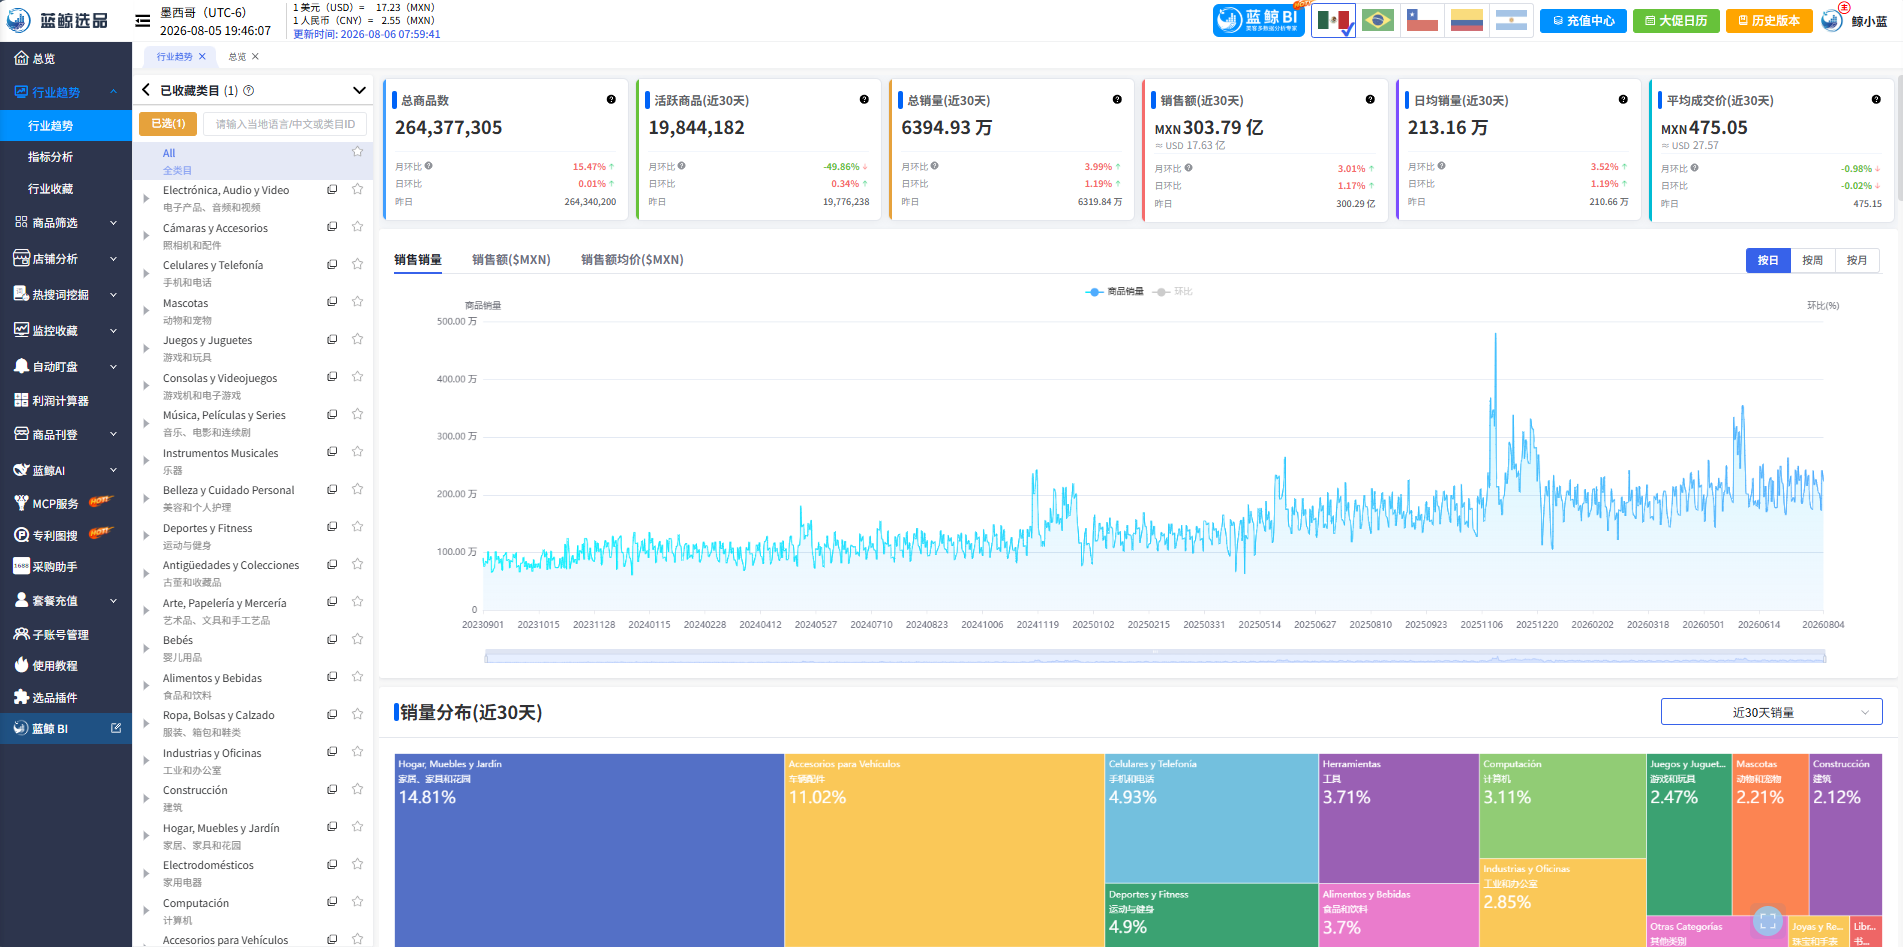Image resolution: width=1903 pixels, height=947 pixels.
Task: Expand the Deportes y Fitness tree node
Action: (x=146, y=536)
